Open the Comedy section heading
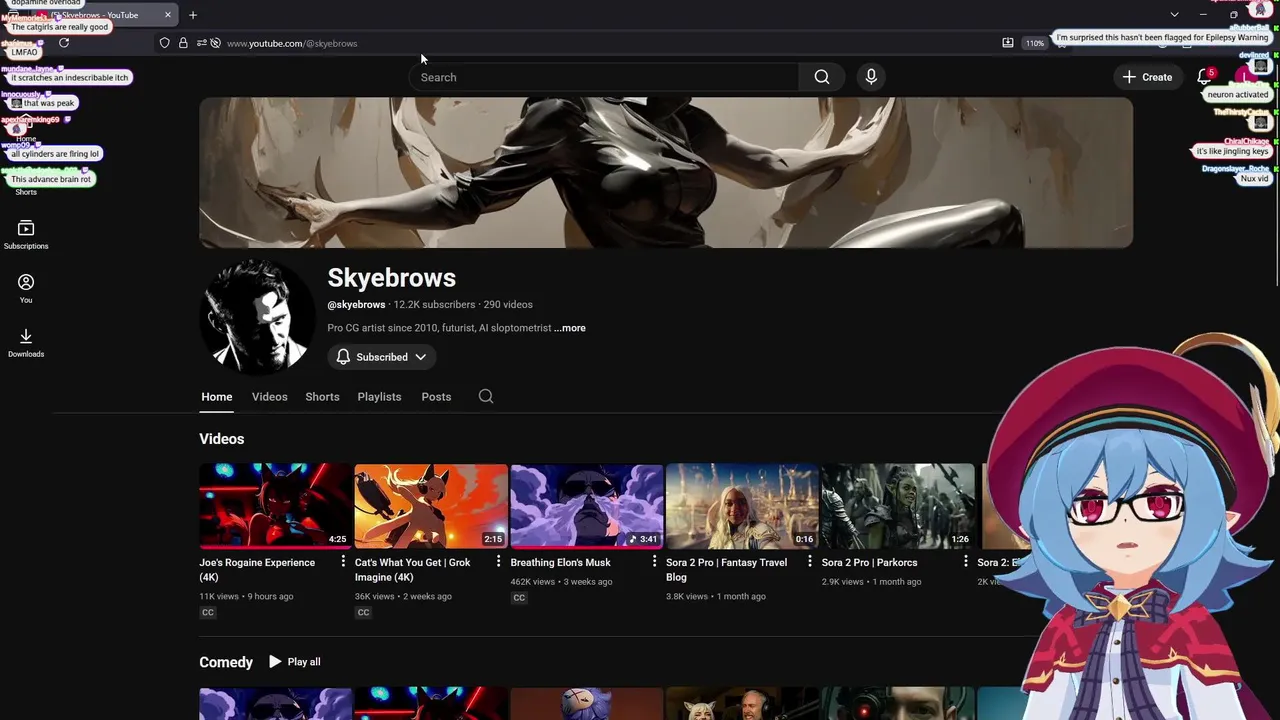Screen dimensions: 1280x720 tap(226, 662)
